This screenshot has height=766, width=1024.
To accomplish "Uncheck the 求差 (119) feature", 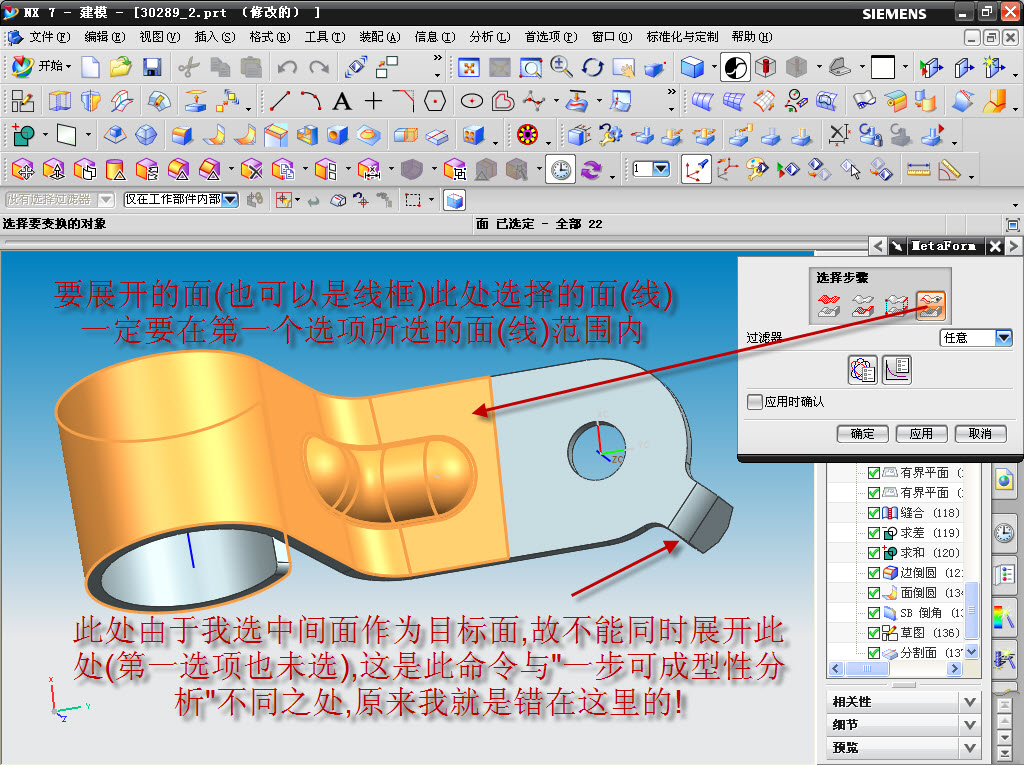I will 874,533.
